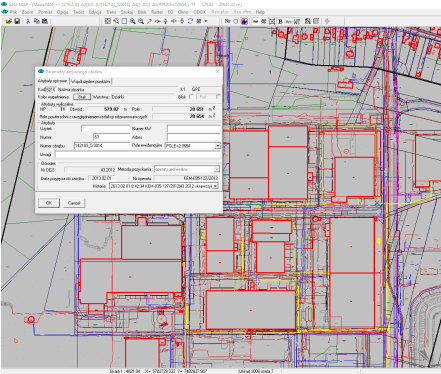Switch to Atrybuty opisowe tab

[52, 81]
